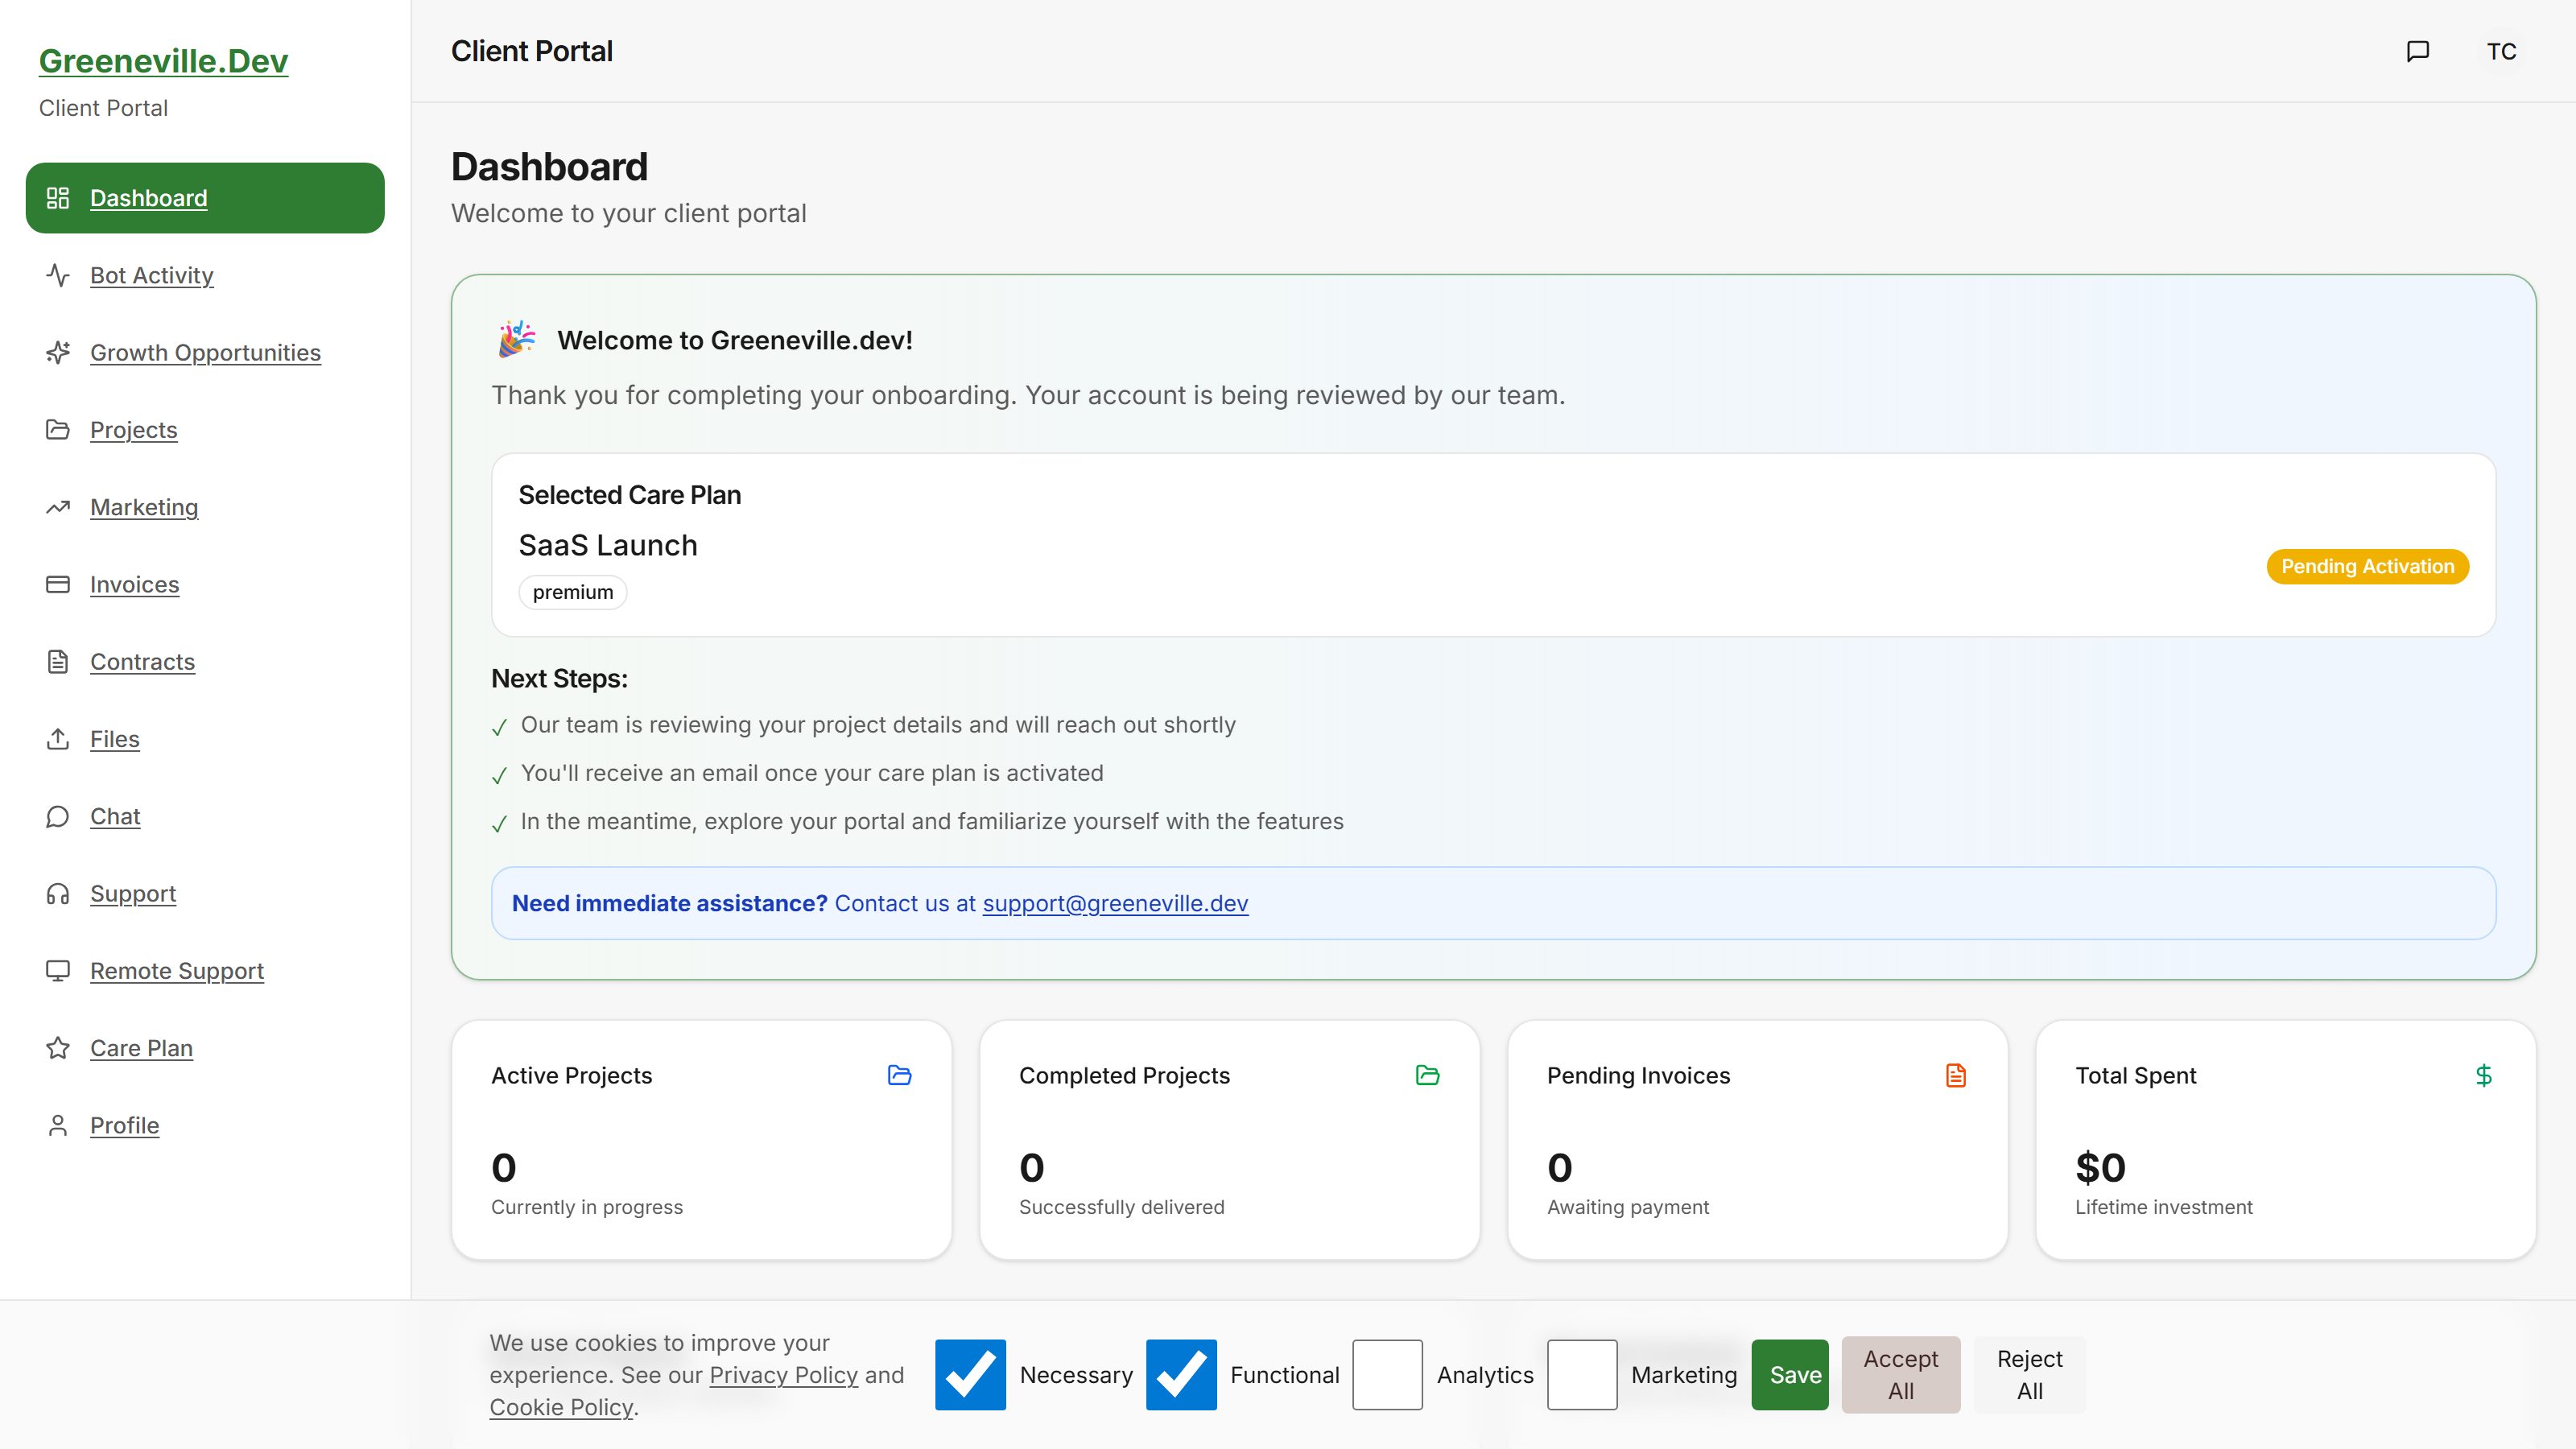Screen dimensions: 2576x1449
Task: Click the Pending Invoices document icon
Action: click(x=1955, y=1075)
